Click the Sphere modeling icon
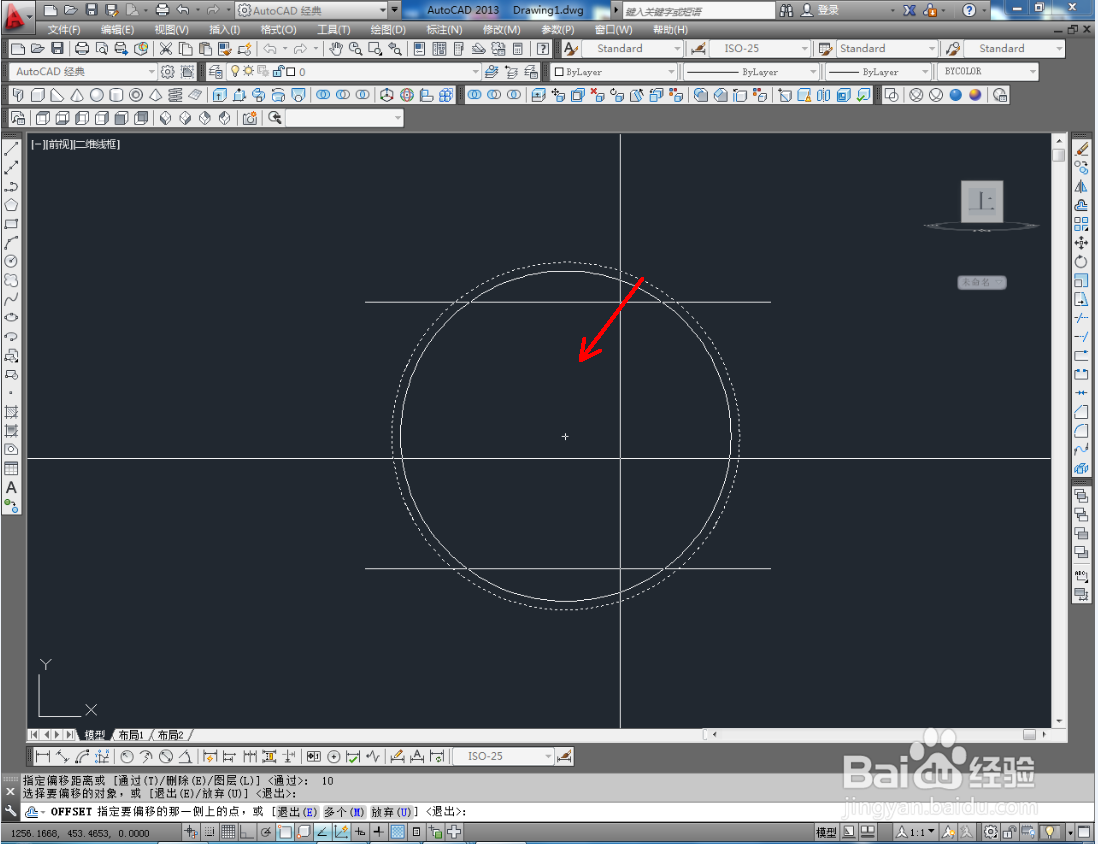This screenshot has height=844, width=1098. 97,95
